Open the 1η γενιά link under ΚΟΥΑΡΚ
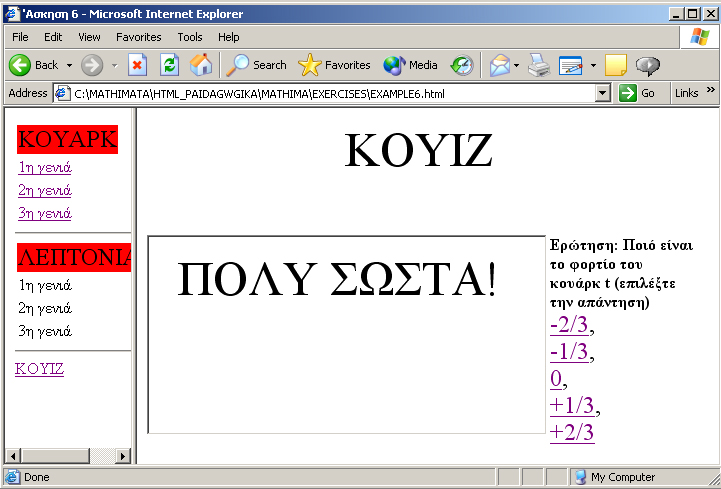Viewport: 721px width, 489px height. 45,167
